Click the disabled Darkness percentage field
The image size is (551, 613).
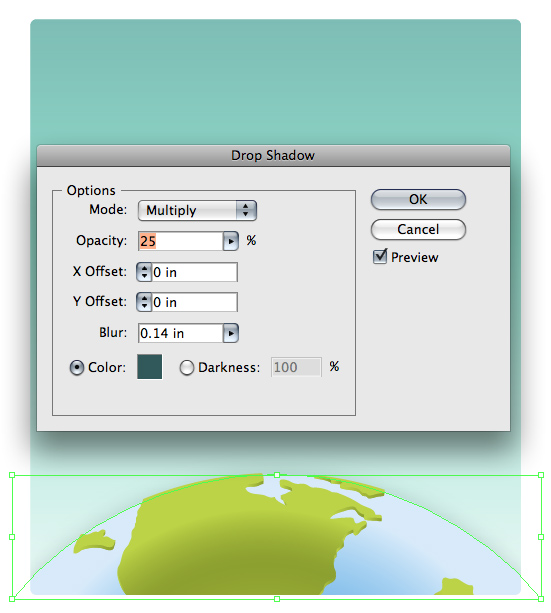296,367
